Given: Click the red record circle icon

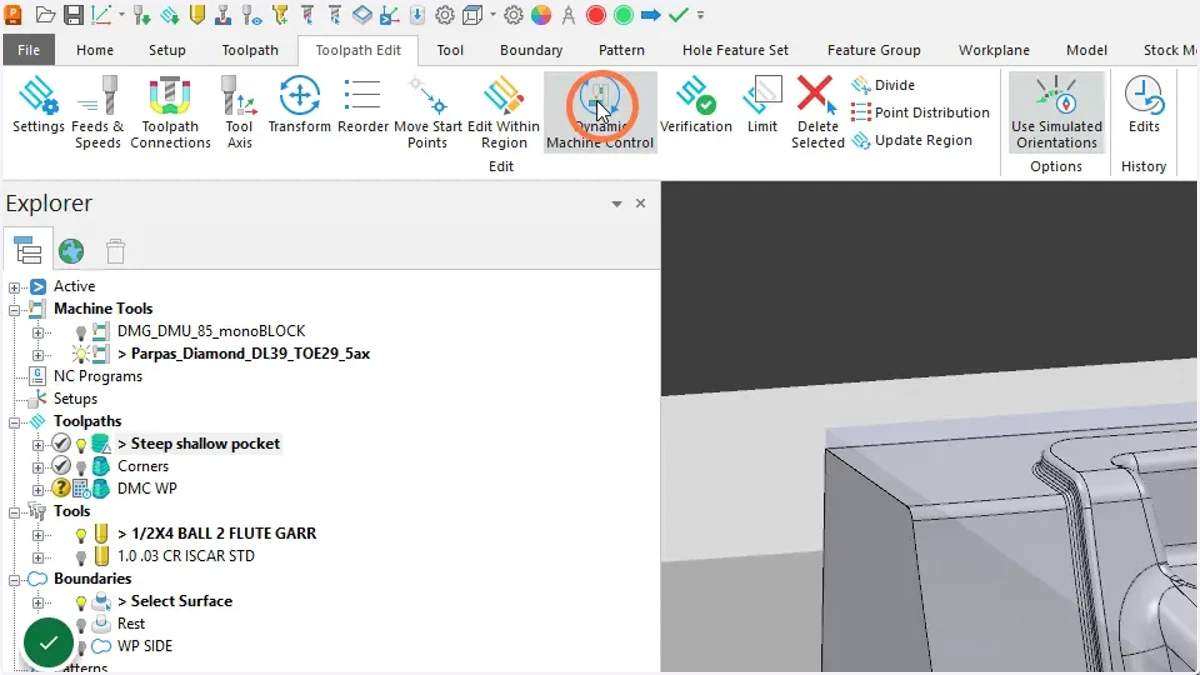Looking at the screenshot, I should point(596,15).
